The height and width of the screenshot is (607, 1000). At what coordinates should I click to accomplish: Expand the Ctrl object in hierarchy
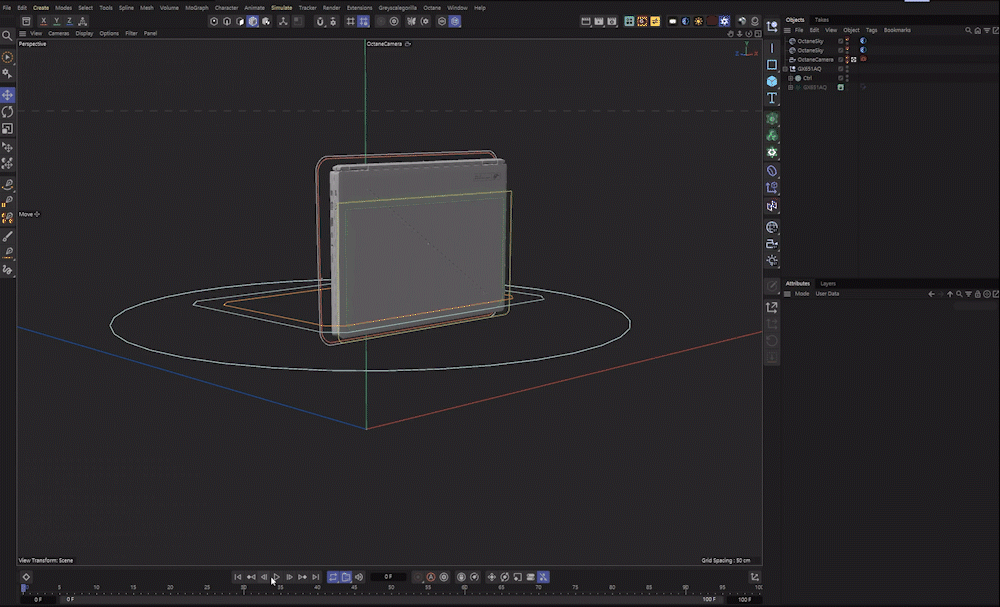(x=790, y=78)
